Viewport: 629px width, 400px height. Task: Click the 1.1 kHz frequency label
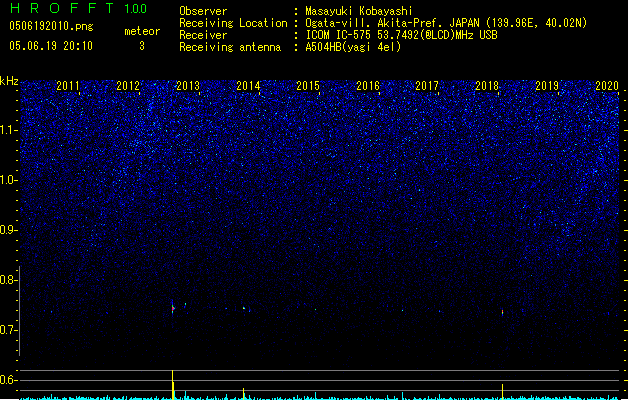pos(8,130)
